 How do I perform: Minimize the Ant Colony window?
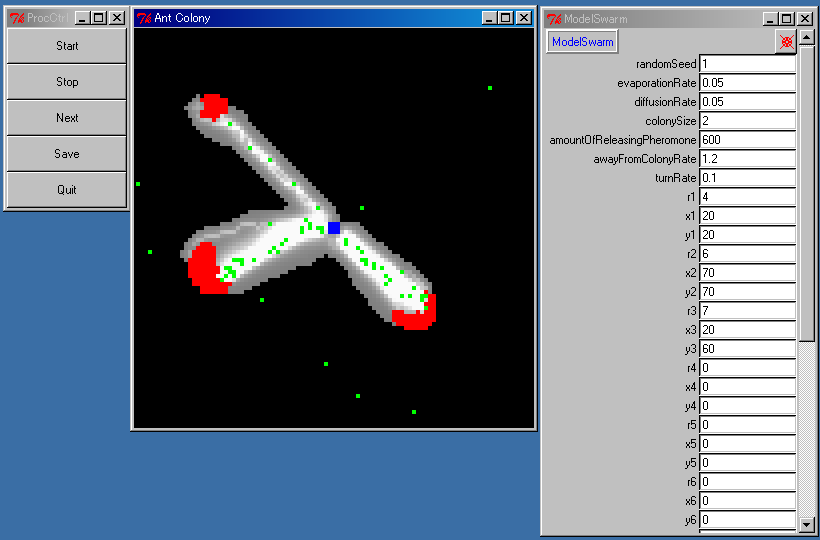(489, 18)
